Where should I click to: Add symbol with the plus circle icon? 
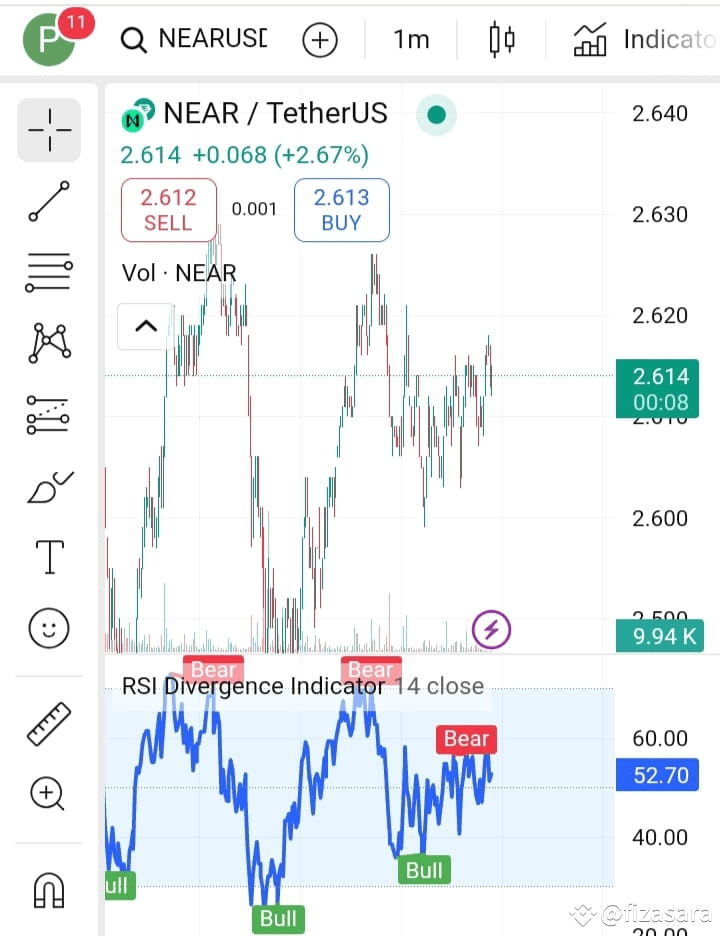[x=320, y=40]
